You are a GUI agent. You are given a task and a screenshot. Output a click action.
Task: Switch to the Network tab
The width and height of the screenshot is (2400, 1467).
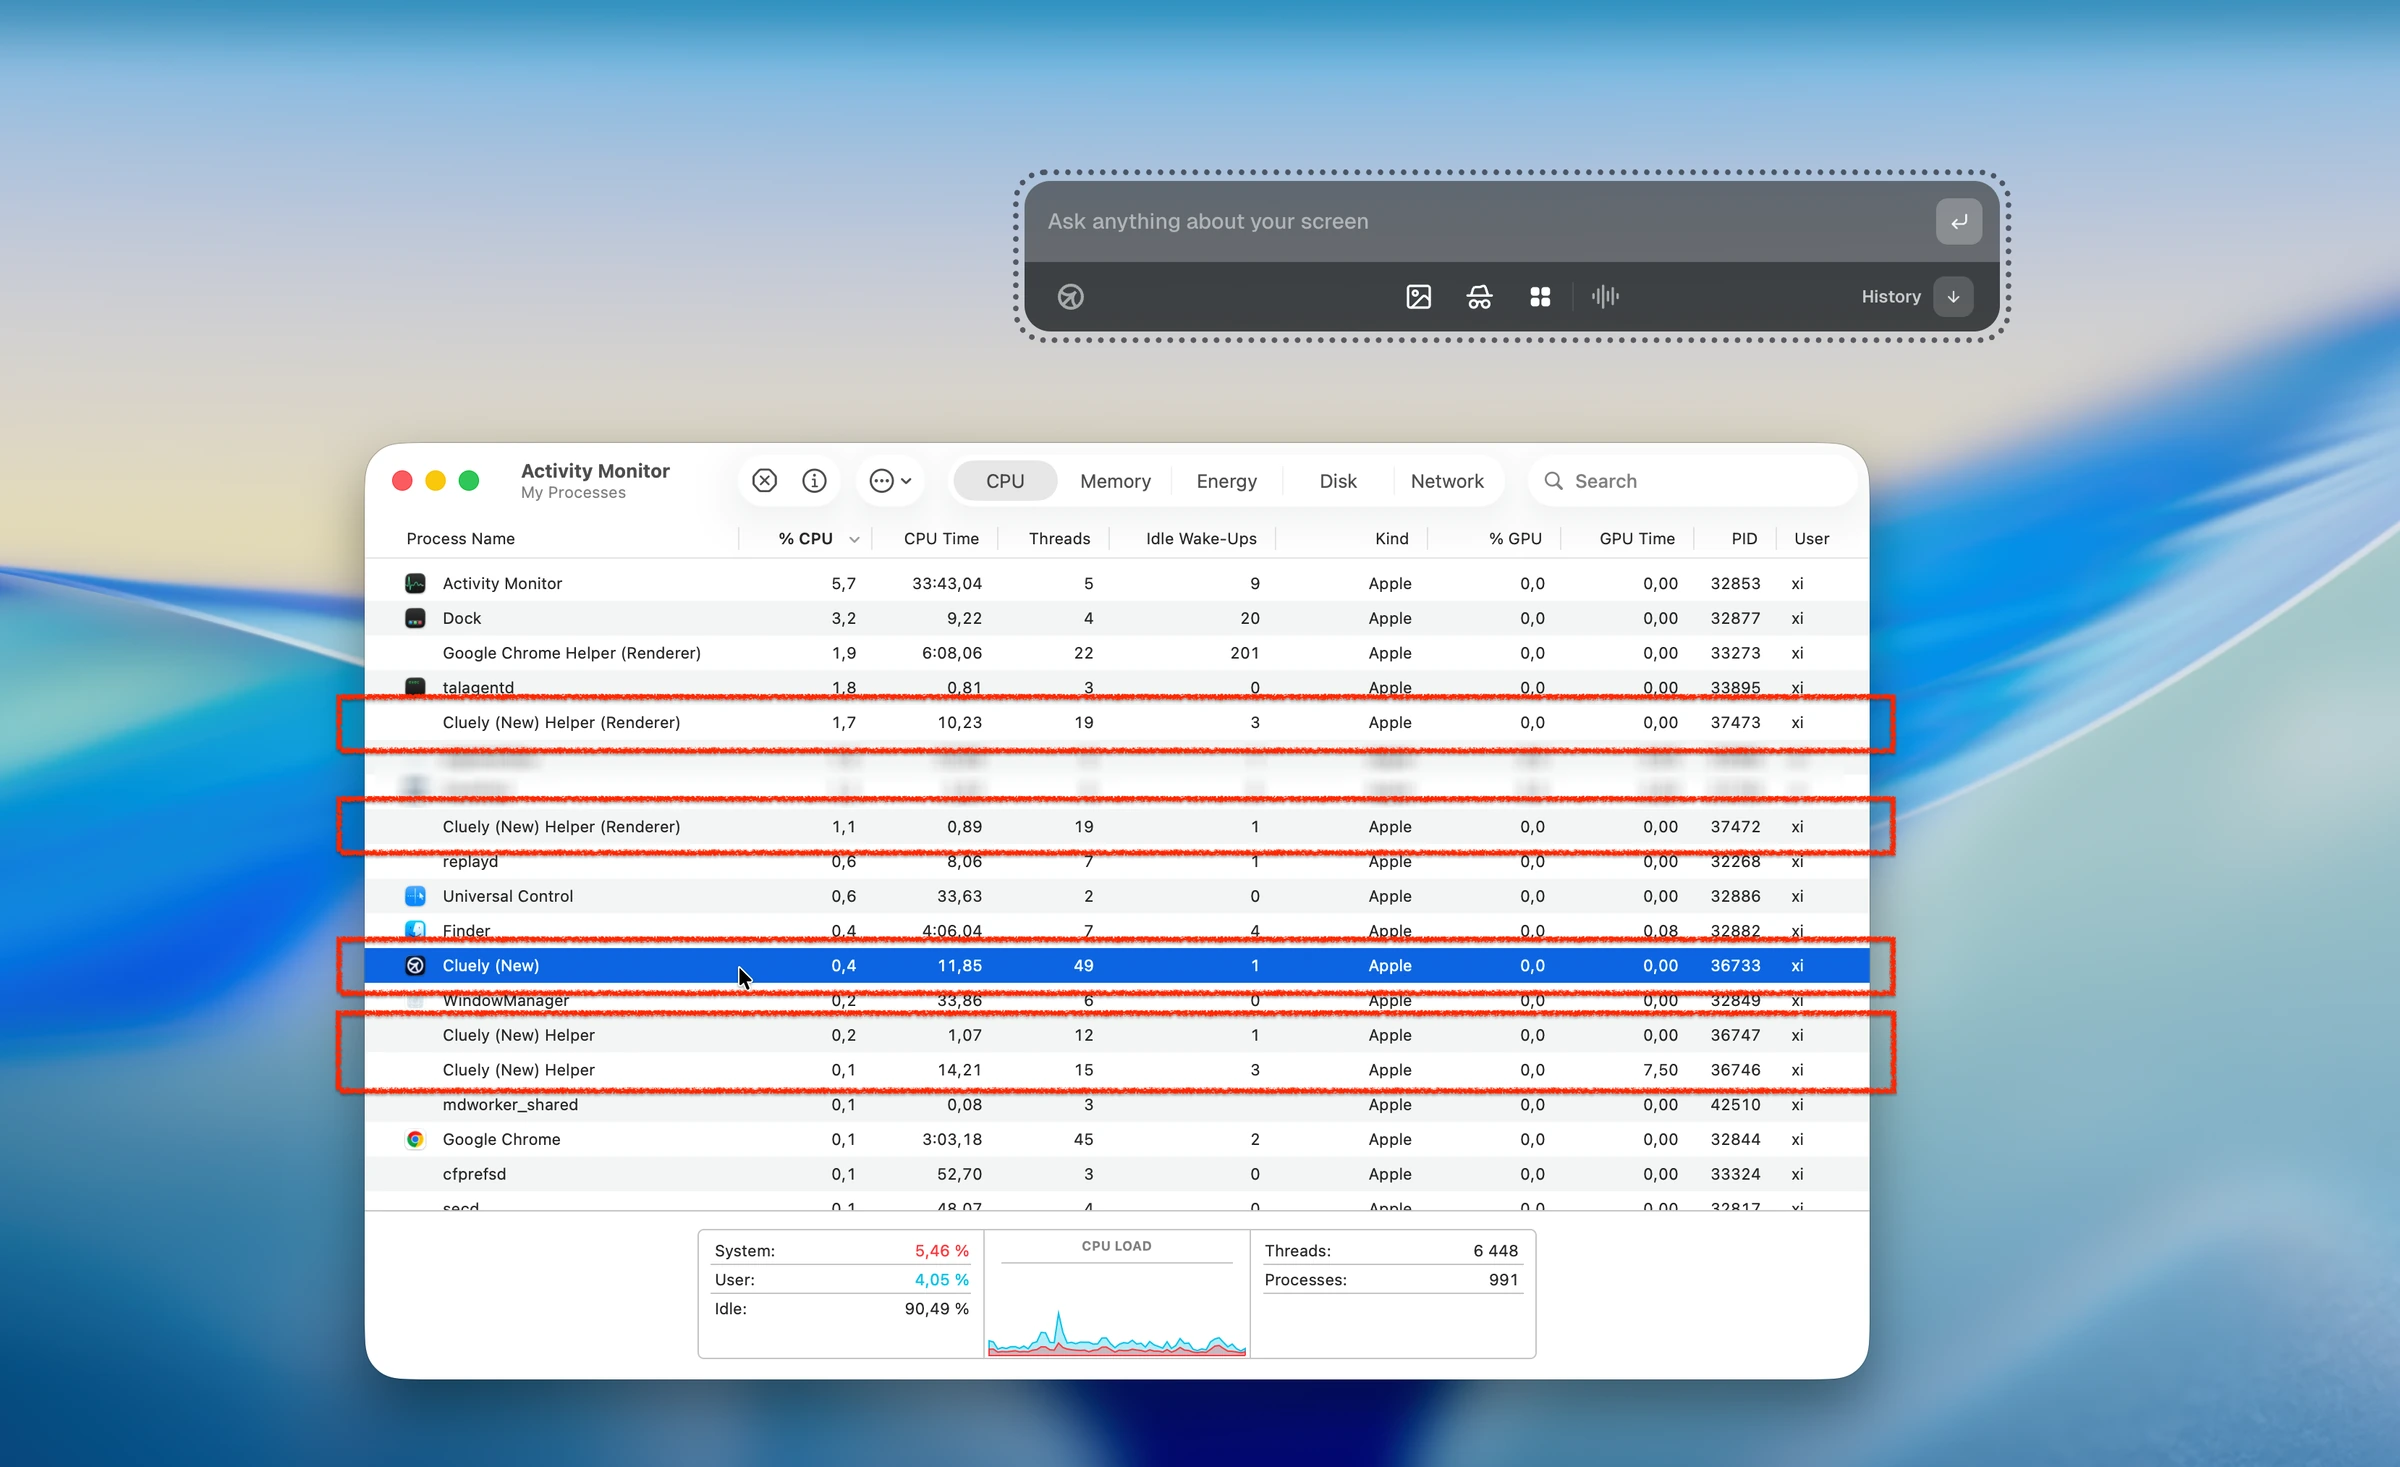tap(1447, 481)
